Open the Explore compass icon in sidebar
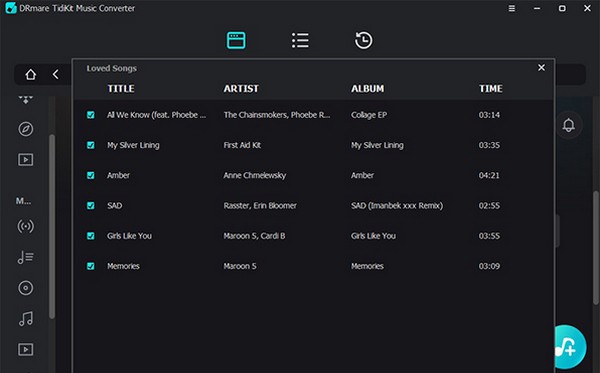This screenshot has height=373, width=600. pos(26,129)
